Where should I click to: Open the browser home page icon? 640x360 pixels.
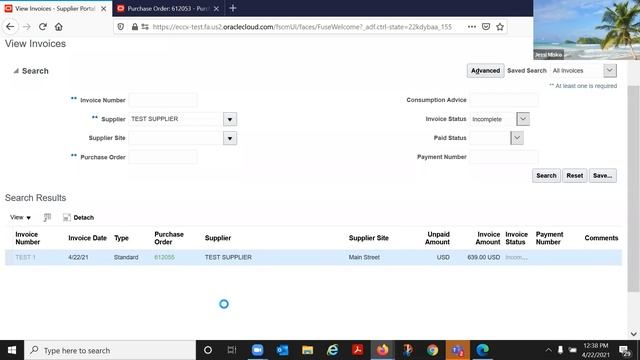pos(59,27)
